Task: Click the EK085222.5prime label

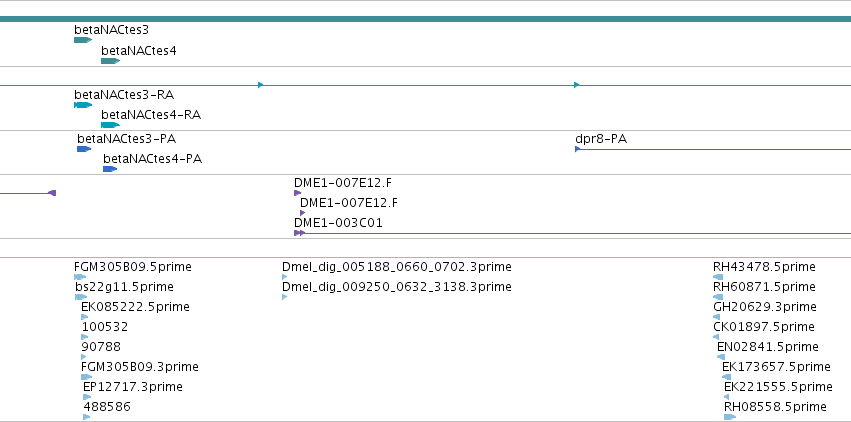Action: coord(136,307)
